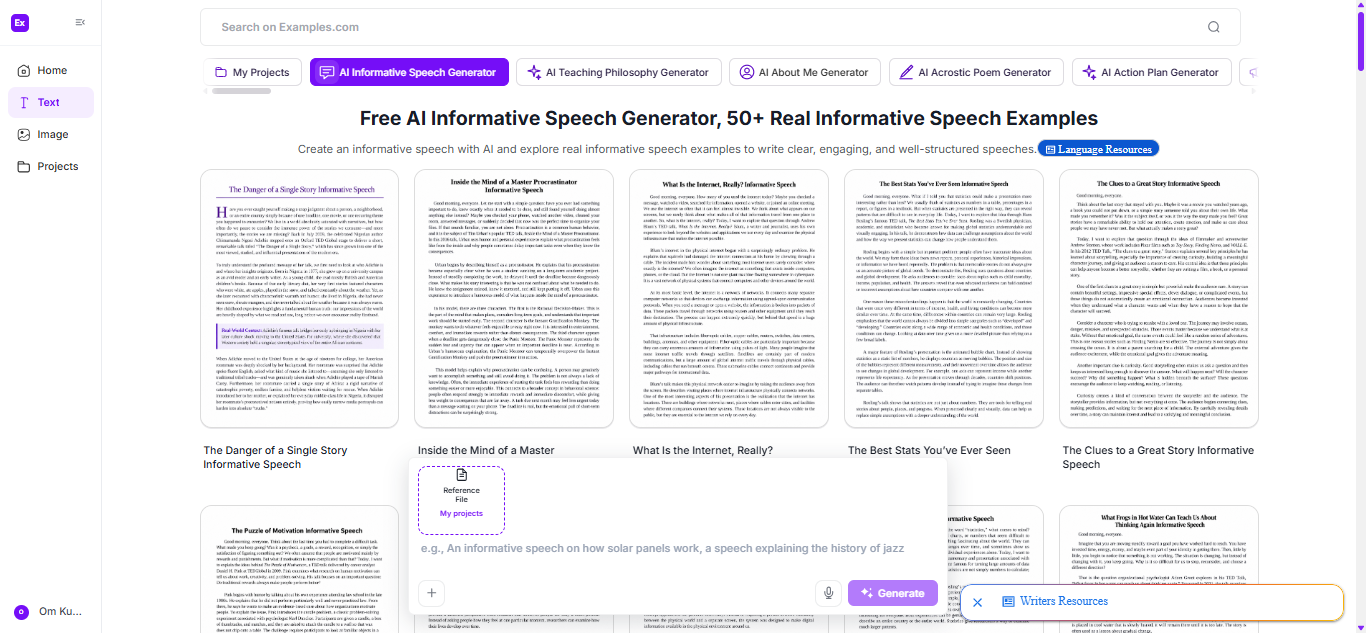Viewport: 1366px width, 633px height.
Task: Click the partially visible tab at row end
Action: click(1249, 72)
